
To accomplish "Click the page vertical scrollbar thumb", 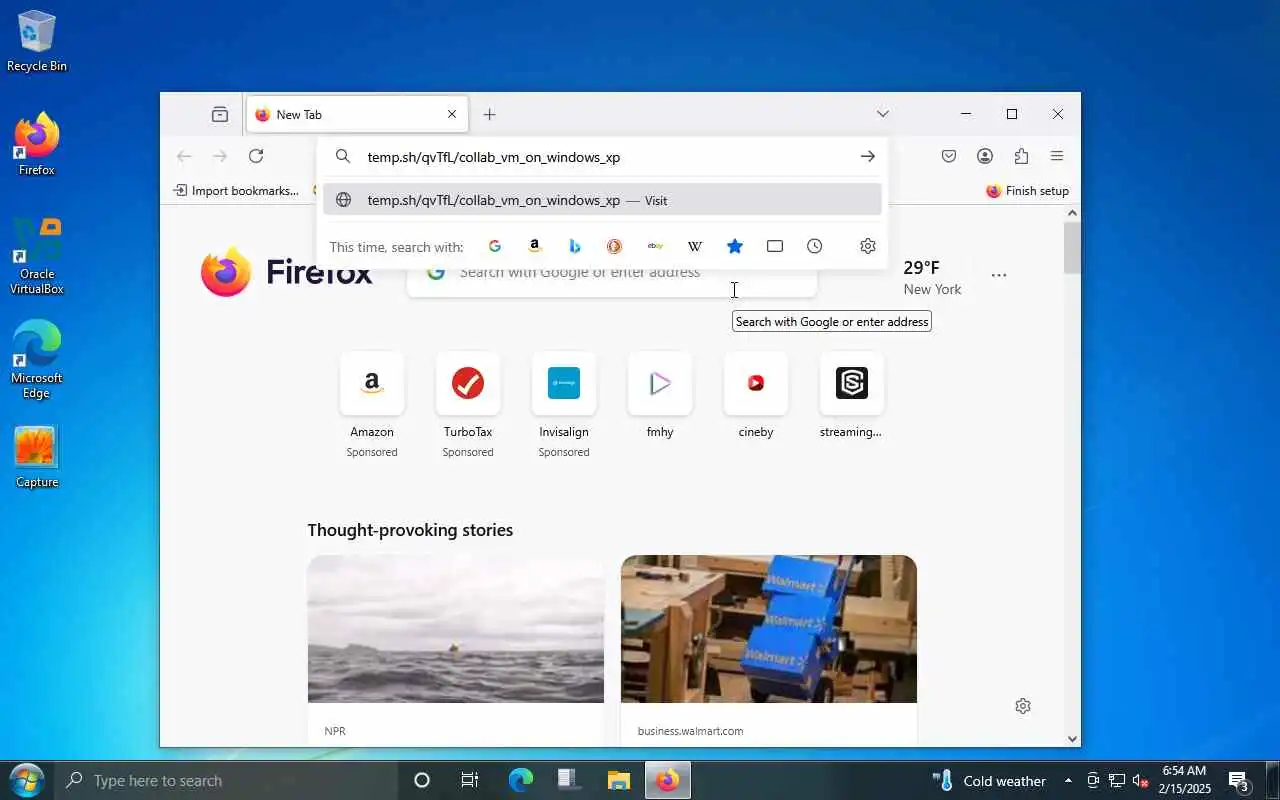I will point(1072,247).
